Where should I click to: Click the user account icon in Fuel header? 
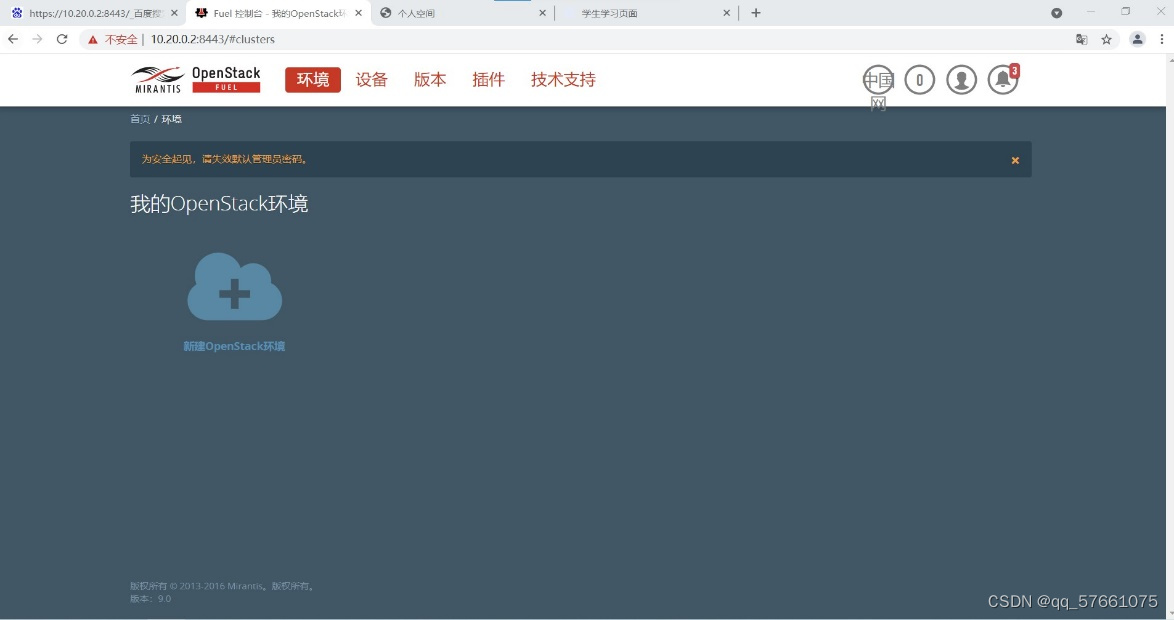click(961, 79)
